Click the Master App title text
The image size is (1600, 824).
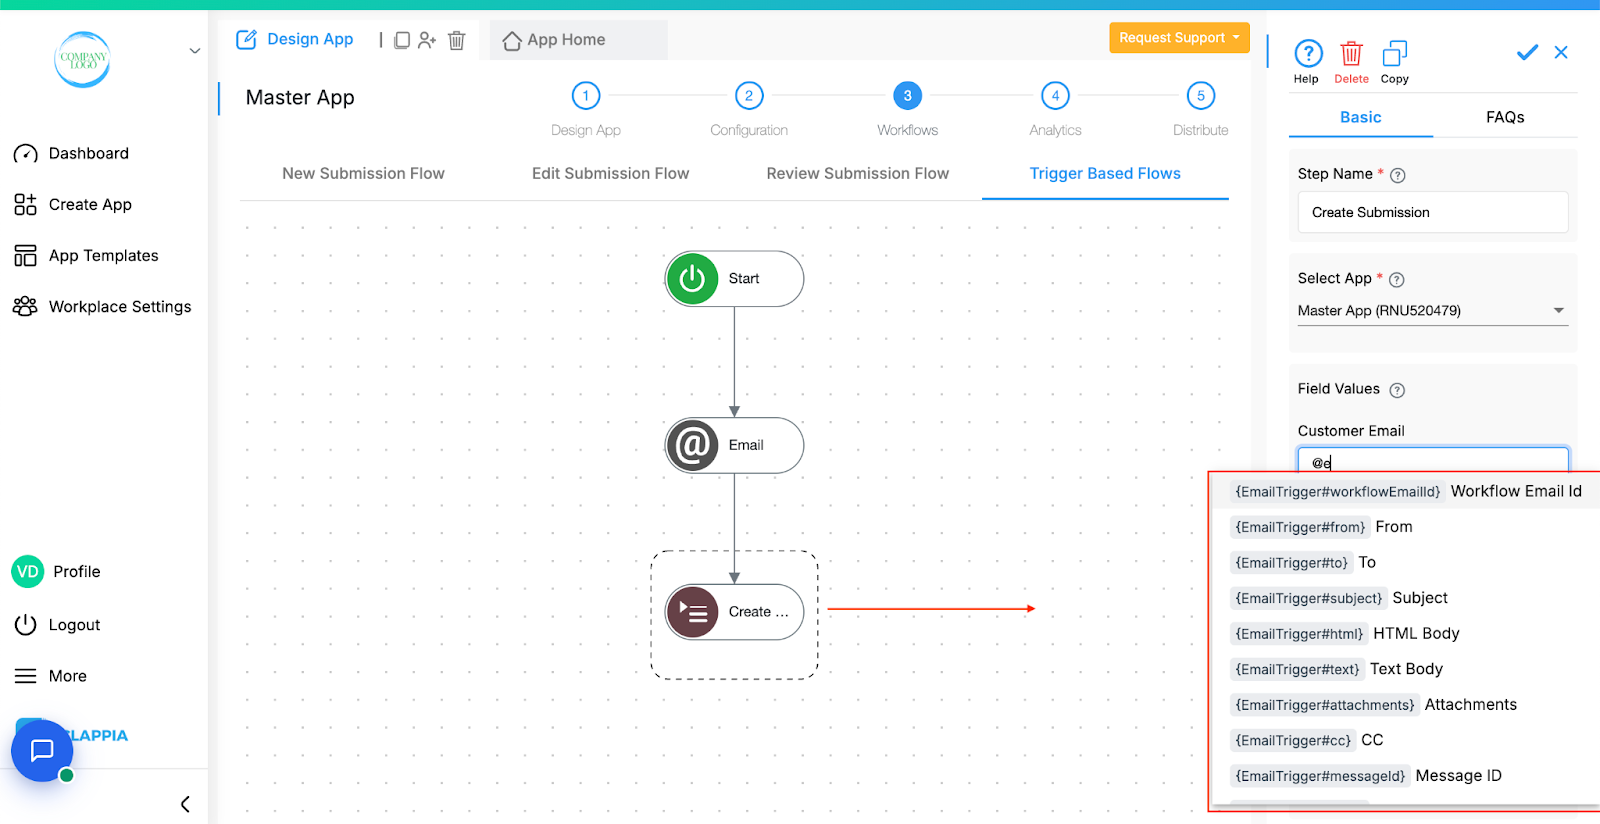[x=300, y=97]
